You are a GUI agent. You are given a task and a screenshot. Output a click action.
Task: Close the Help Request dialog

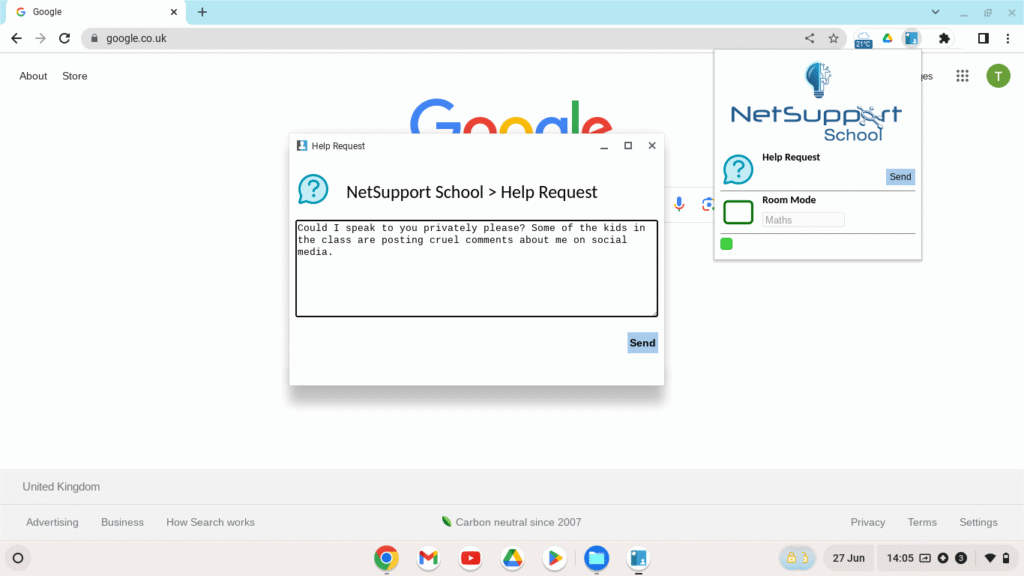(x=652, y=146)
